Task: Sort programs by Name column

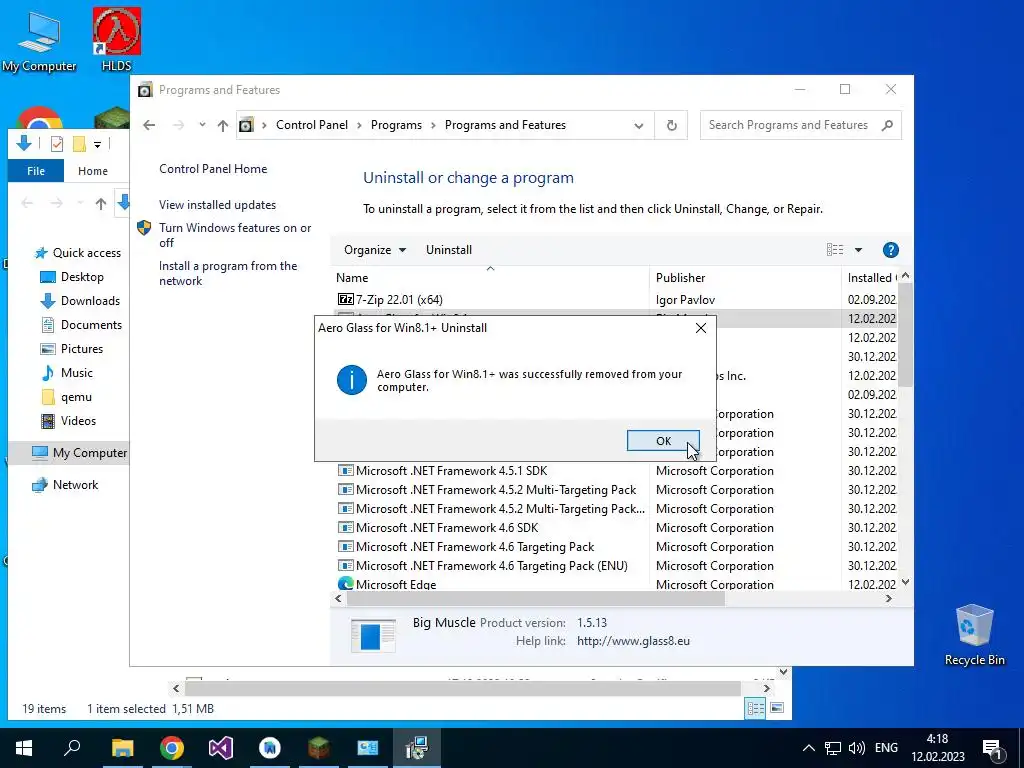Action: coord(490,278)
